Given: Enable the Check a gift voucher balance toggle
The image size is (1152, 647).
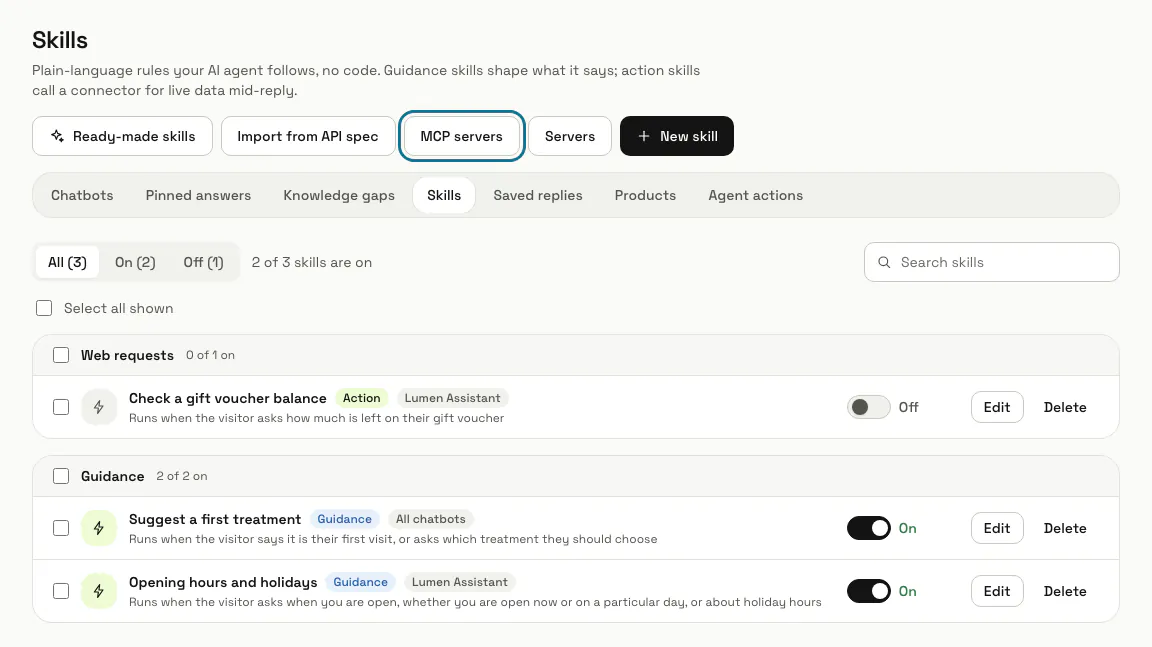Looking at the screenshot, I should tap(868, 407).
